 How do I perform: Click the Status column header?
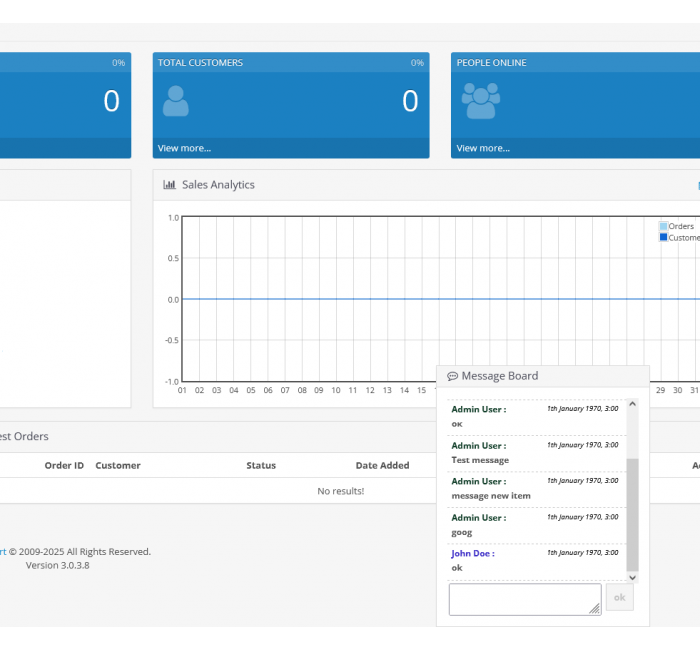click(261, 465)
